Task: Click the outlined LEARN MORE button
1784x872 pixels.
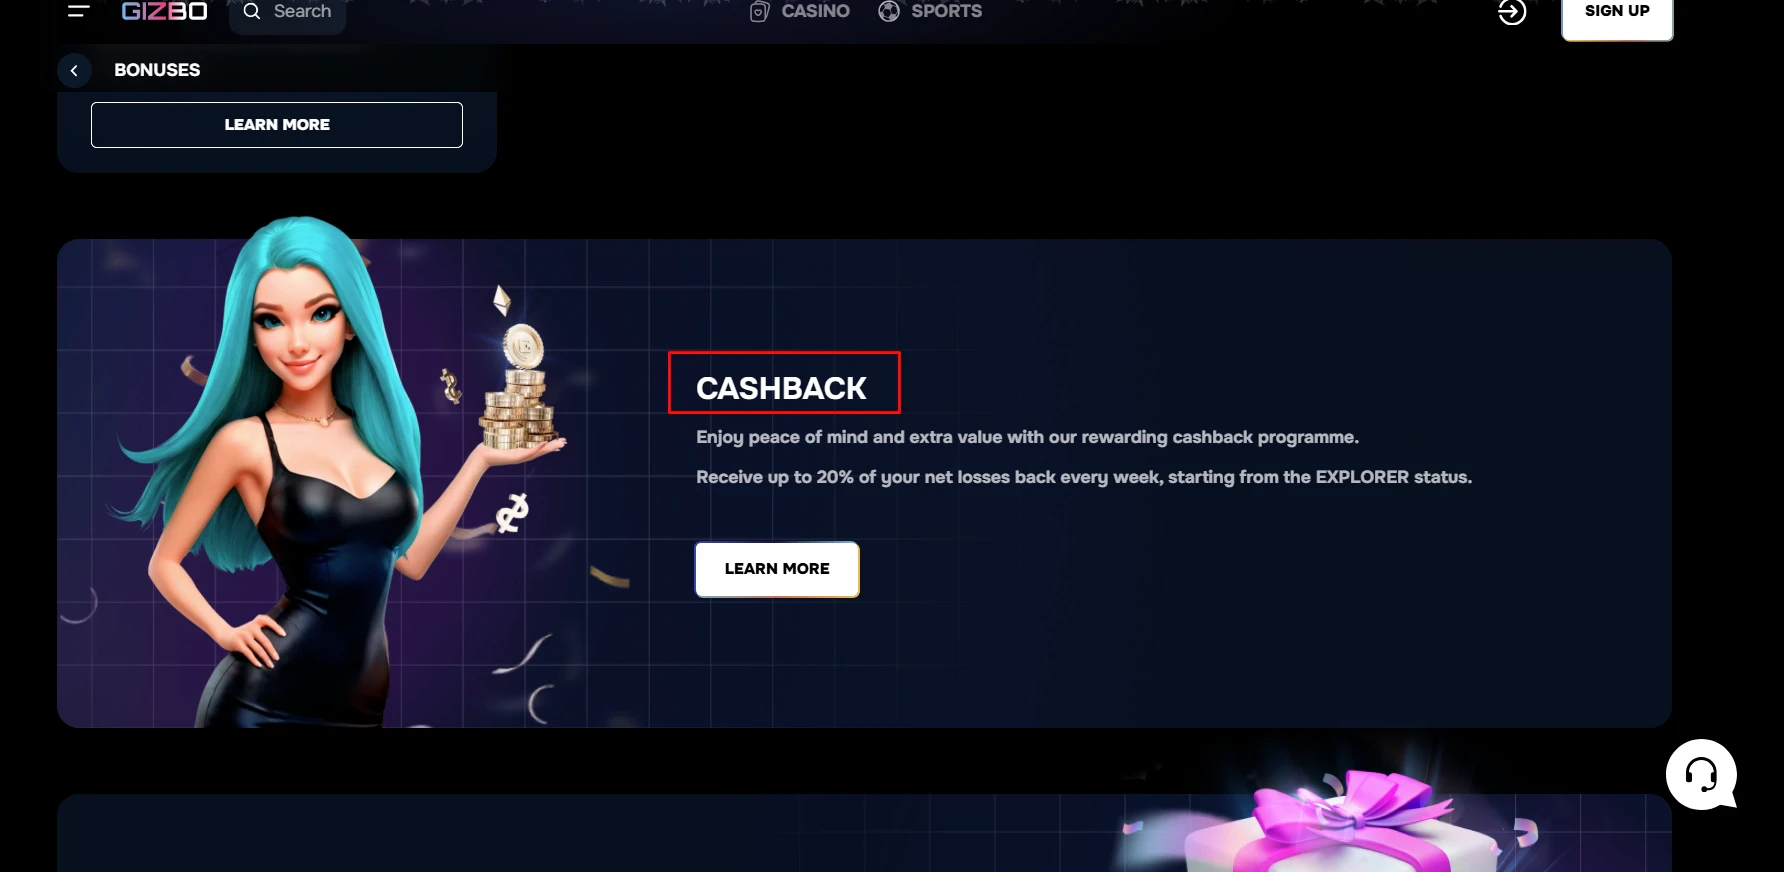Action: [x=277, y=125]
